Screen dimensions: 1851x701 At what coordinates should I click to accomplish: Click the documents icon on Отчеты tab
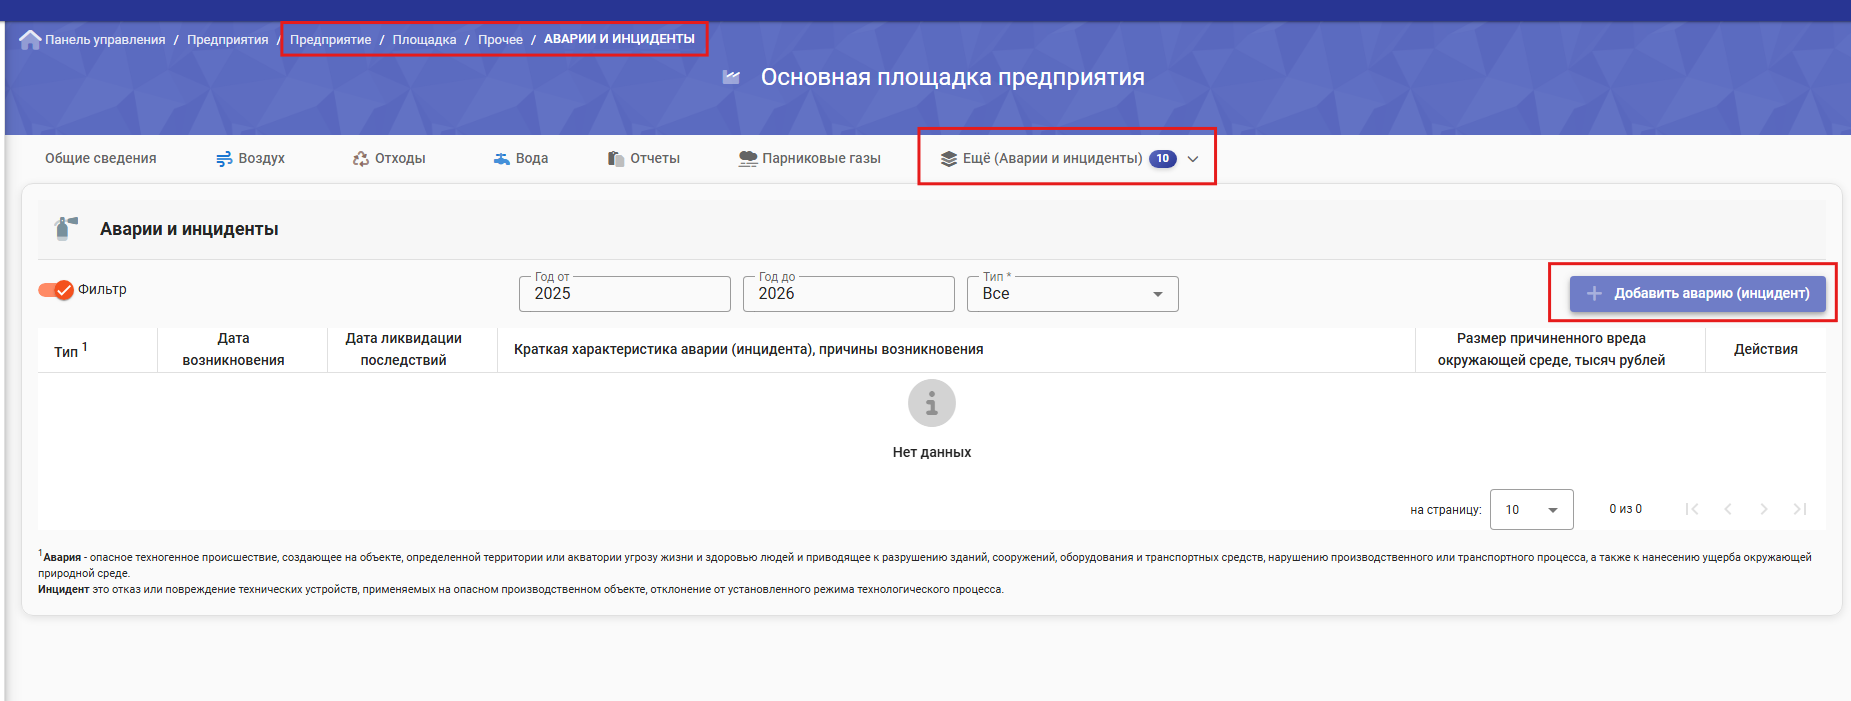(616, 159)
